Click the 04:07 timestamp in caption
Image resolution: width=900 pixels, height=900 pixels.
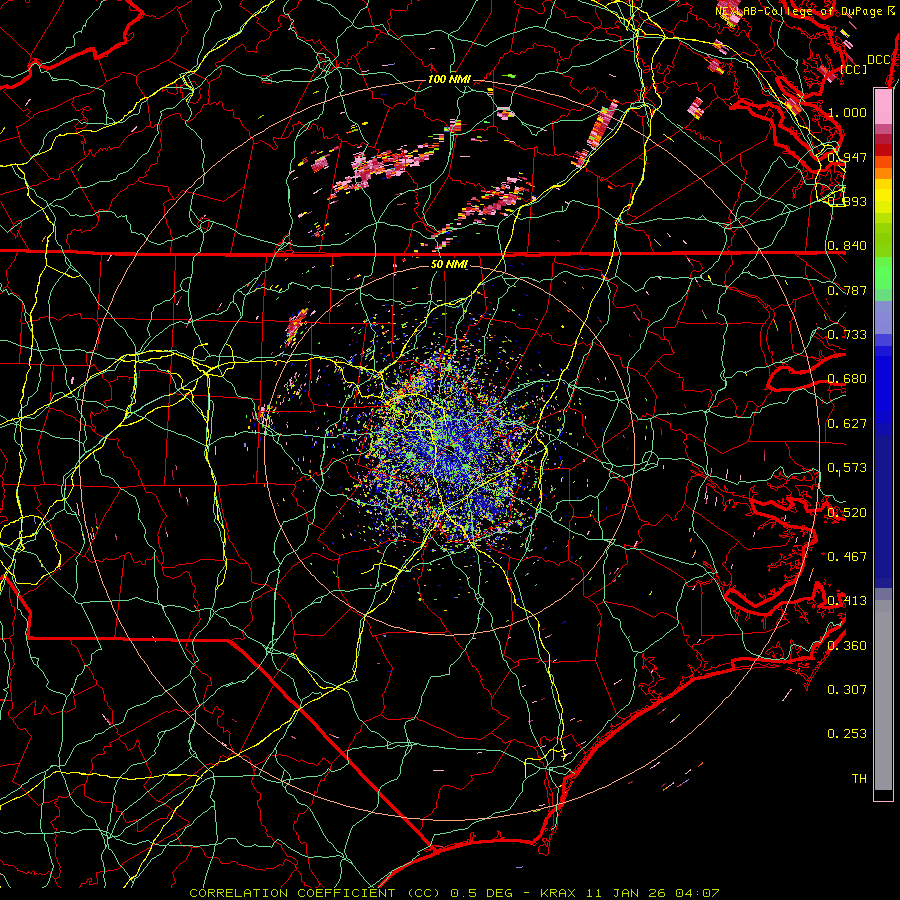tap(697, 893)
